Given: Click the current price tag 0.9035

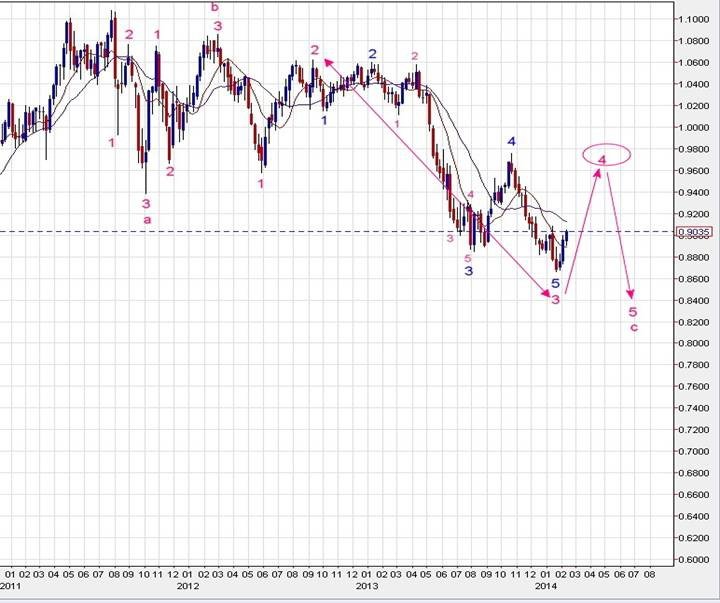Looking at the screenshot, I should tap(694, 232).
